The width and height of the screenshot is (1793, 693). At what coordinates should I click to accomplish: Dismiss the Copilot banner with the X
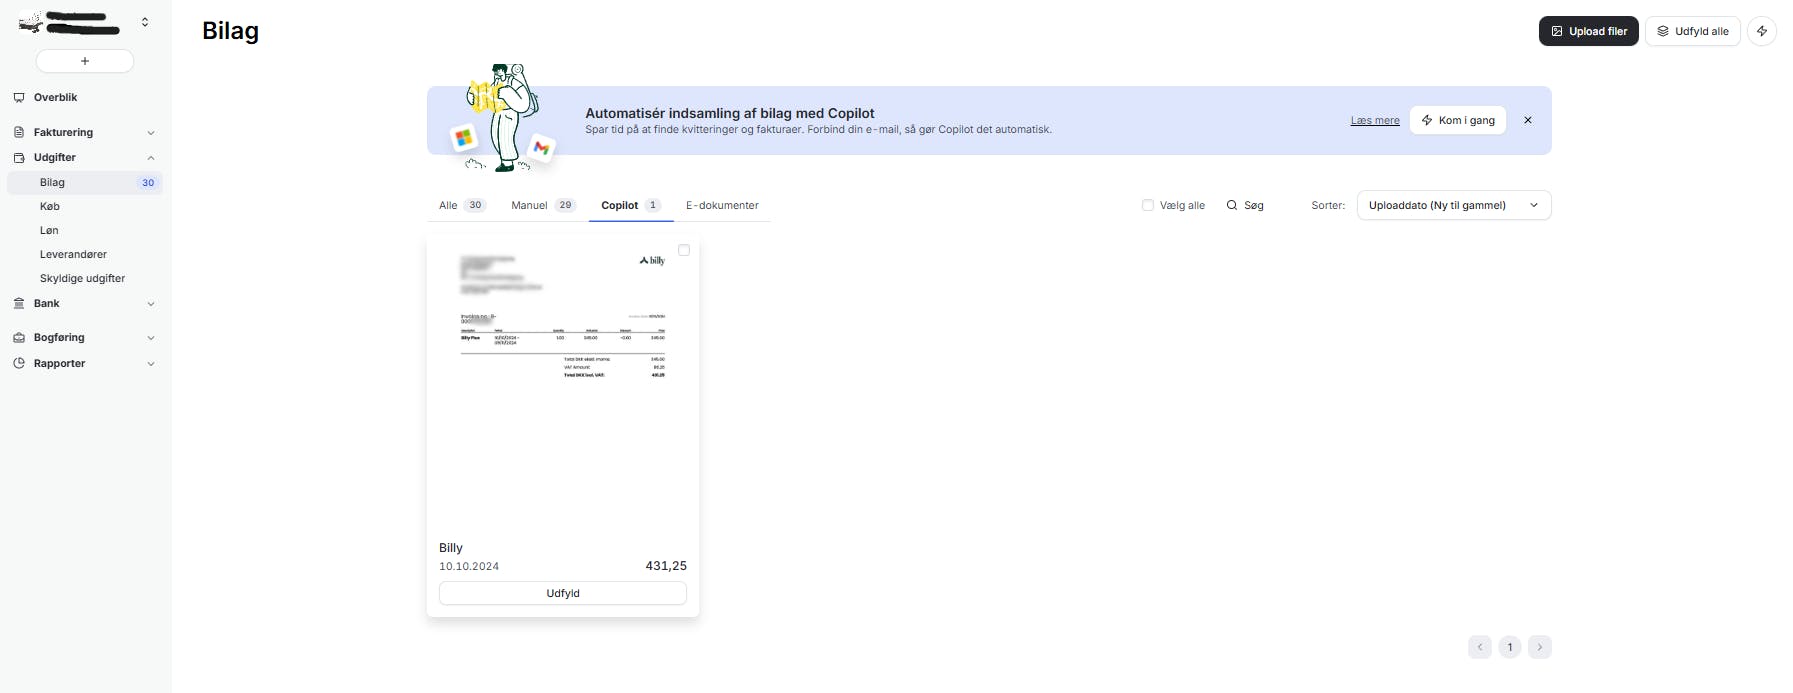[1528, 120]
